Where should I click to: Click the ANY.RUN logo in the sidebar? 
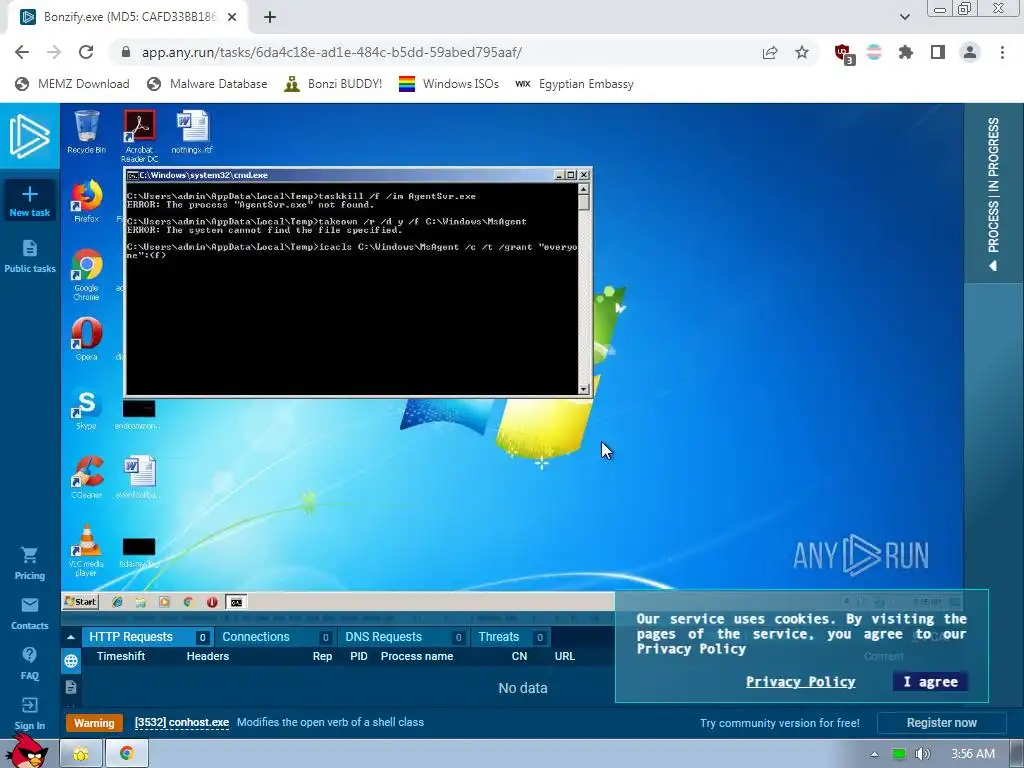tap(29, 136)
